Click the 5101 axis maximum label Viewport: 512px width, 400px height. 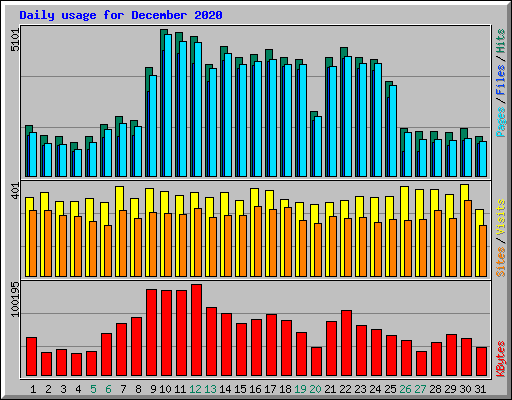pyautogui.click(x=15, y=40)
